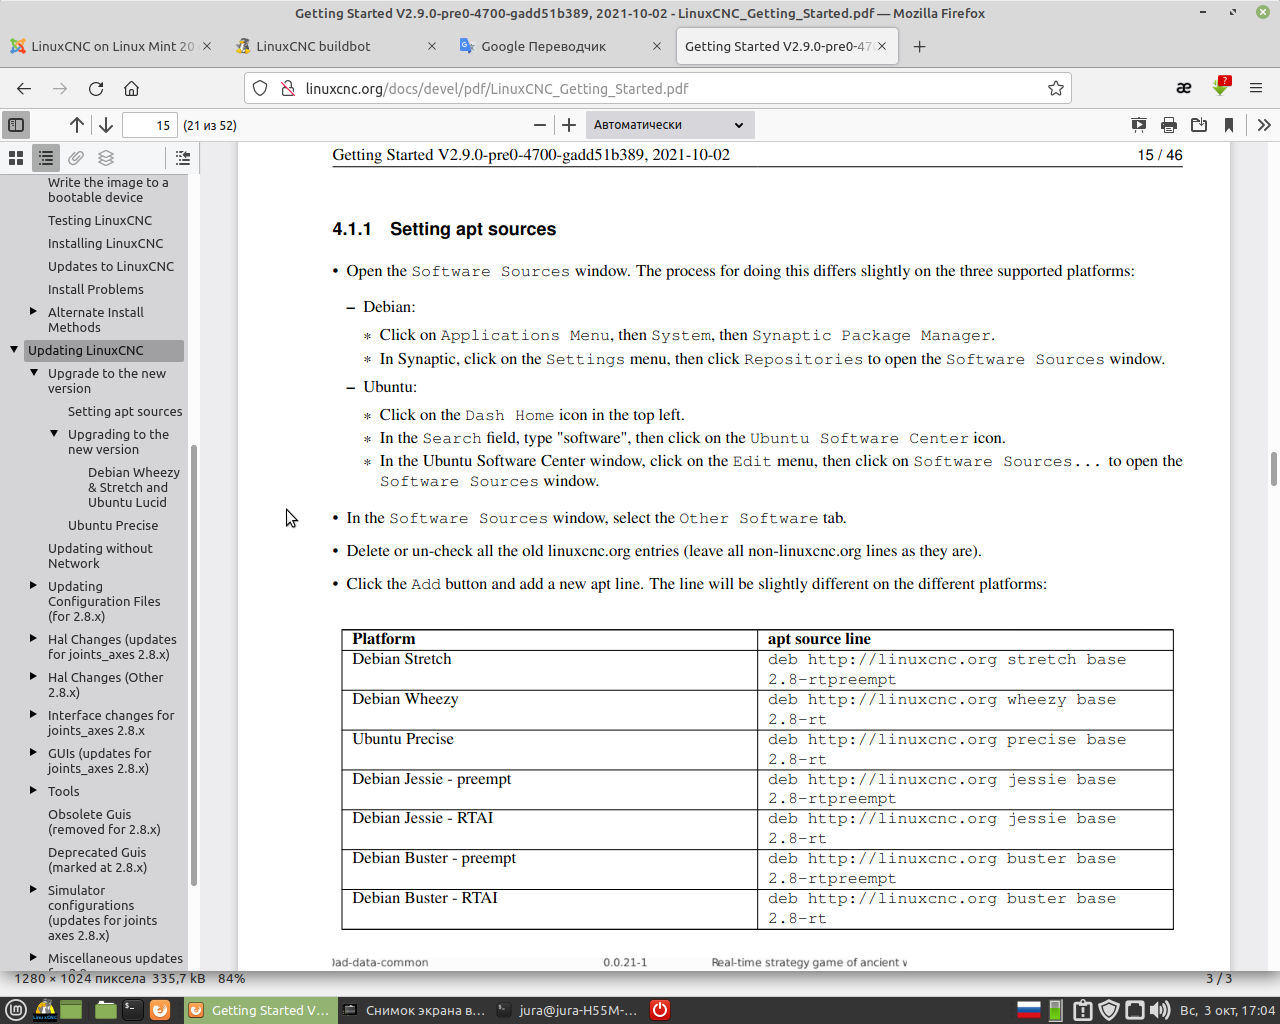
Task: Collapse Upgrading to the new version section
Action: pos(54,434)
